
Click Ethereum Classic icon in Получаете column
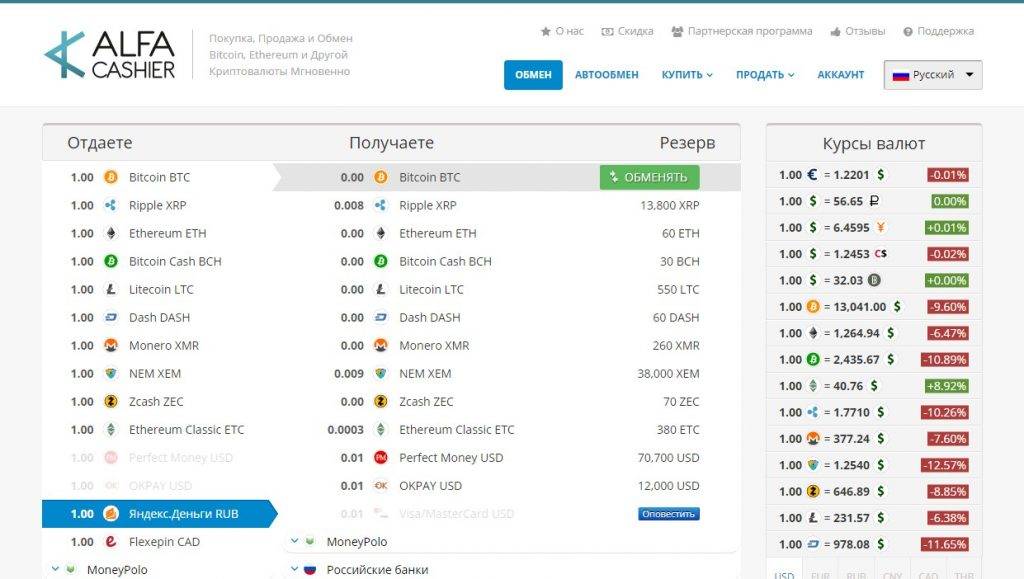click(x=381, y=430)
